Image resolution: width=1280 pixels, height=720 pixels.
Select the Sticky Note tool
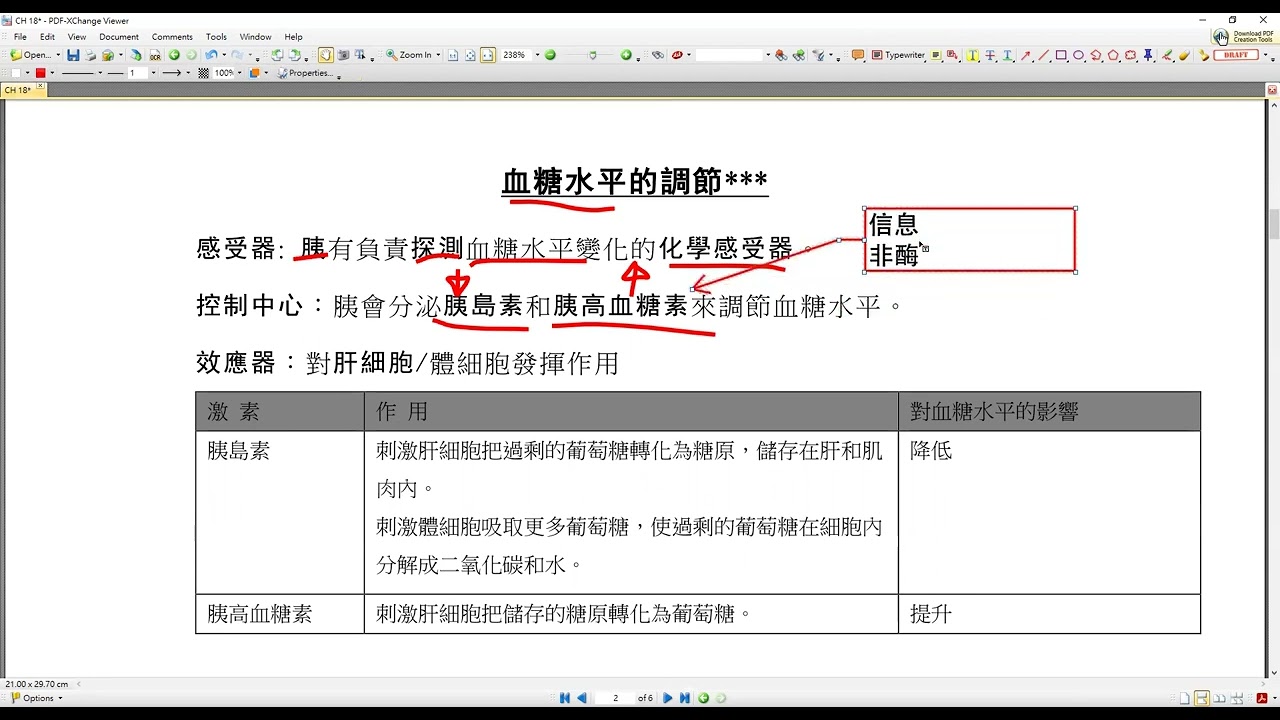tap(857, 55)
